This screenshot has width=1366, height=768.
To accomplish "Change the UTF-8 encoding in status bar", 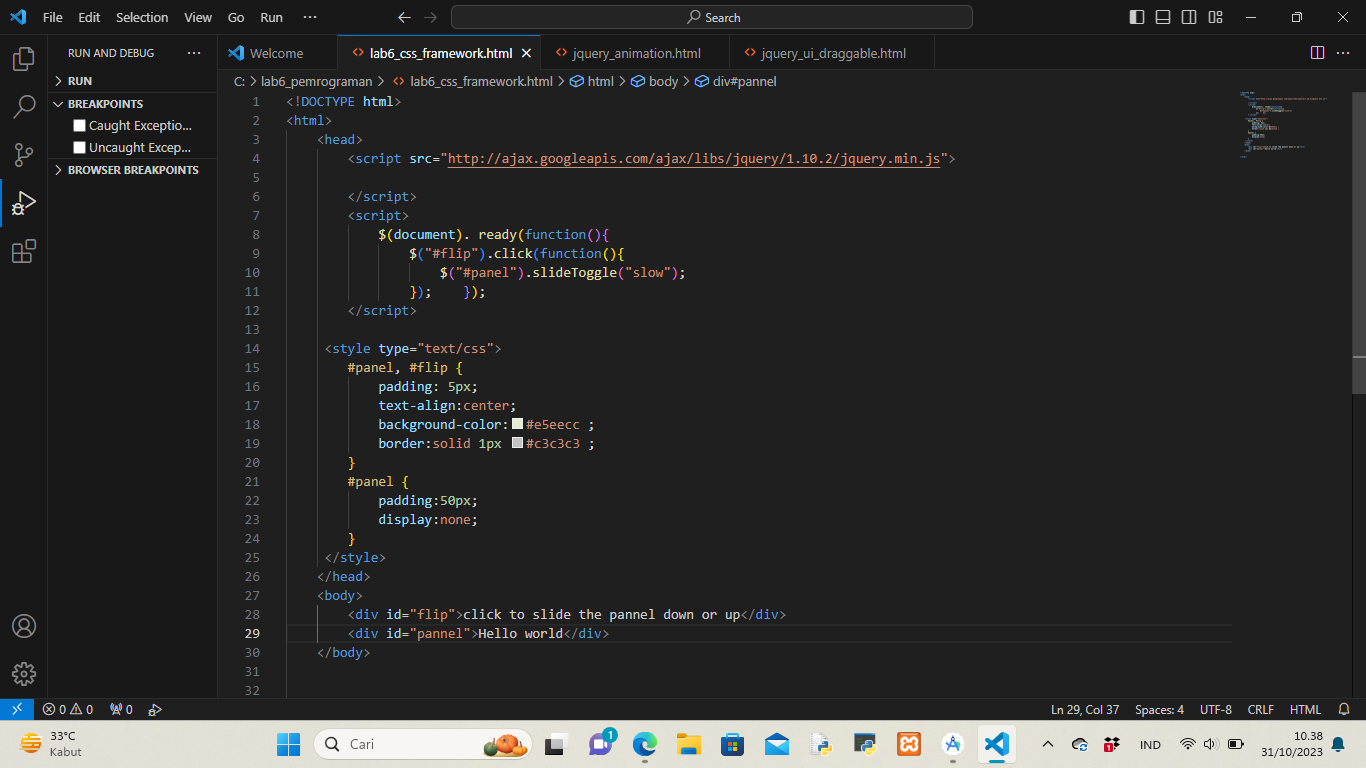I will click(x=1215, y=709).
